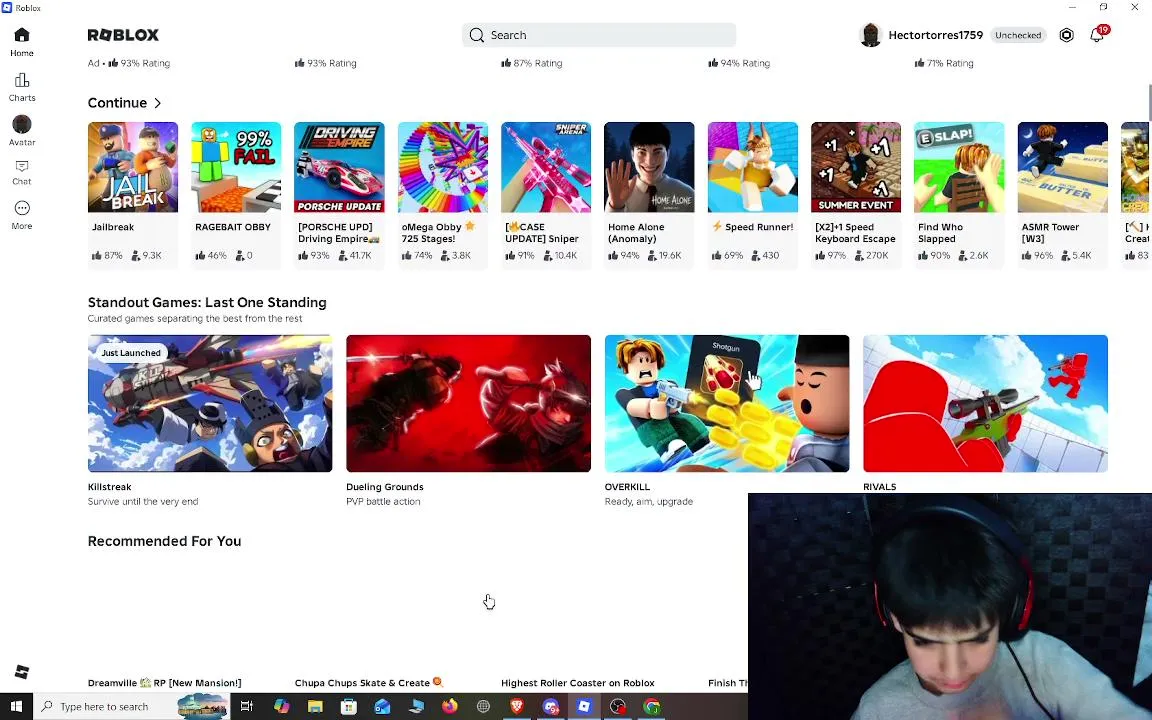Viewport: 1152px width, 720px height.
Task: Open the Home sidebar icon
Action: pyautogui.click(x=21, y=35)
